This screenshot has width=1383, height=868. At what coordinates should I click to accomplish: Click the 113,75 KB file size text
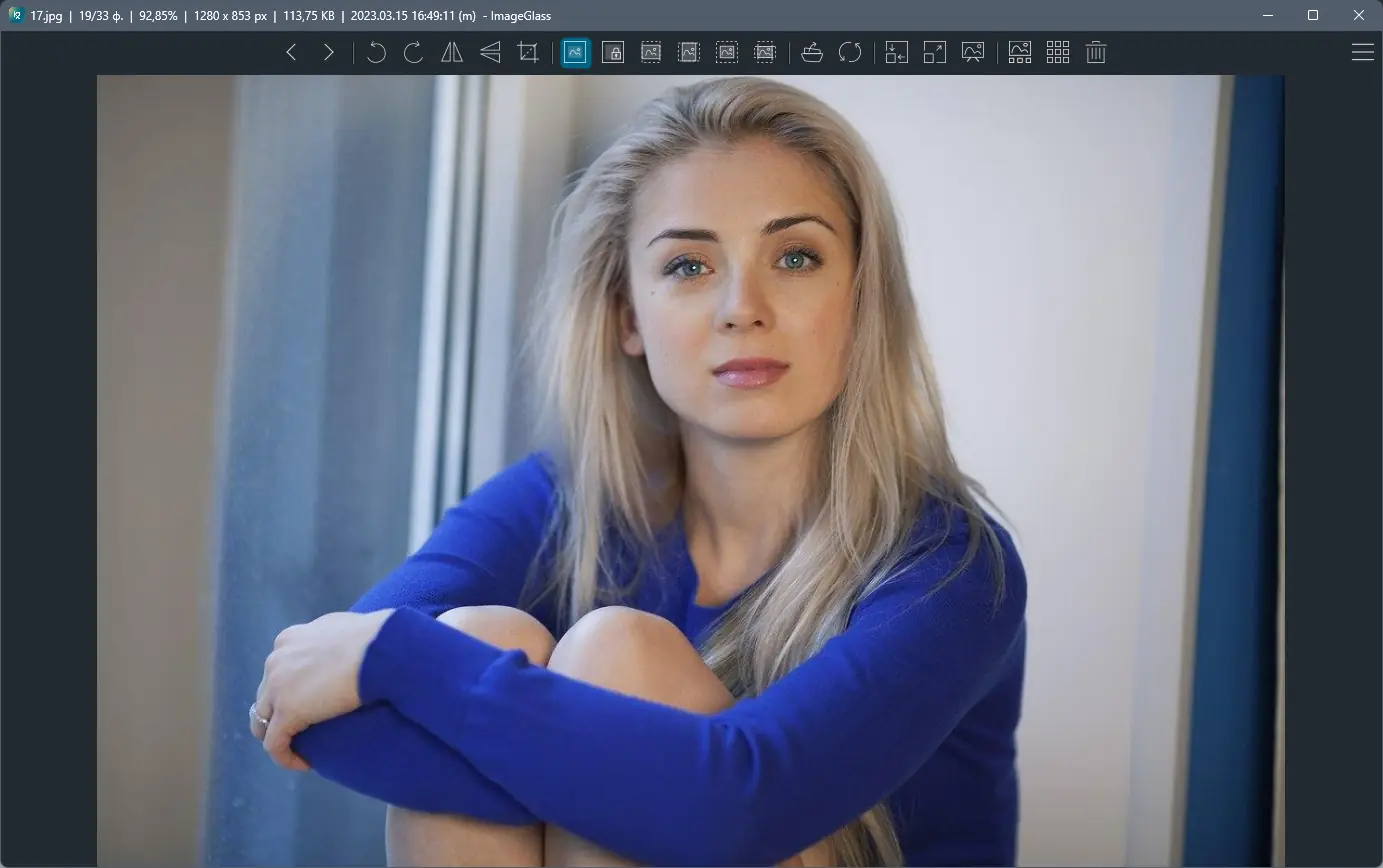tap(308, 16)
